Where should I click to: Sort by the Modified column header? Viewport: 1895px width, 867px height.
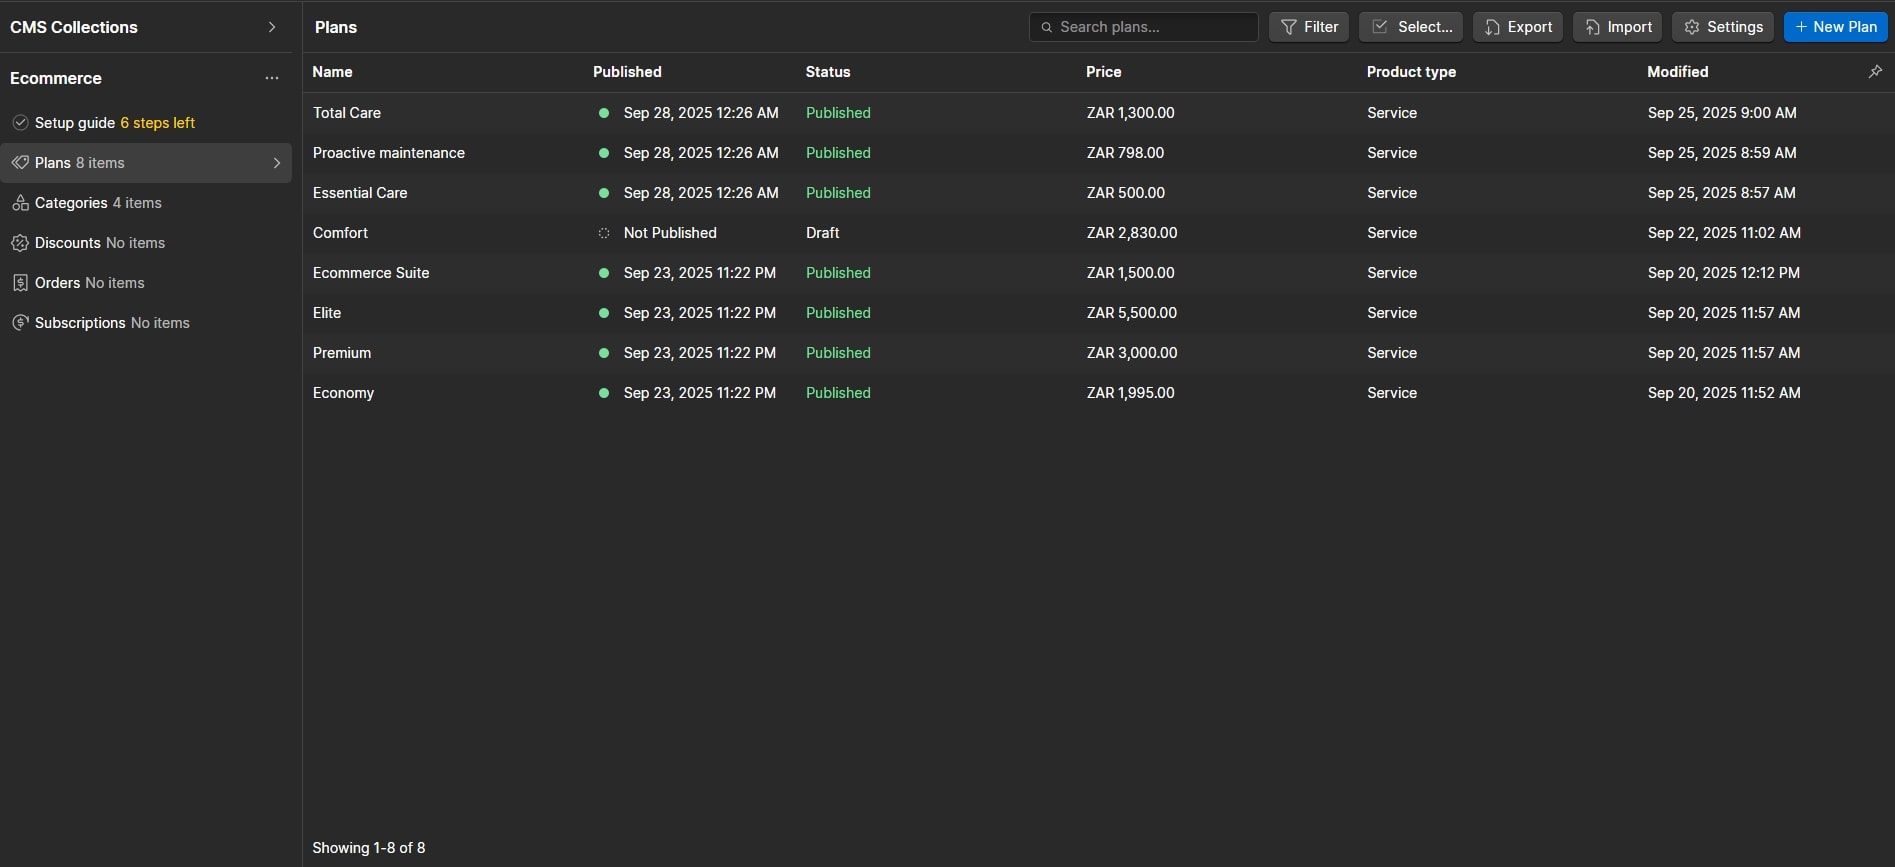coord(1678,72)
